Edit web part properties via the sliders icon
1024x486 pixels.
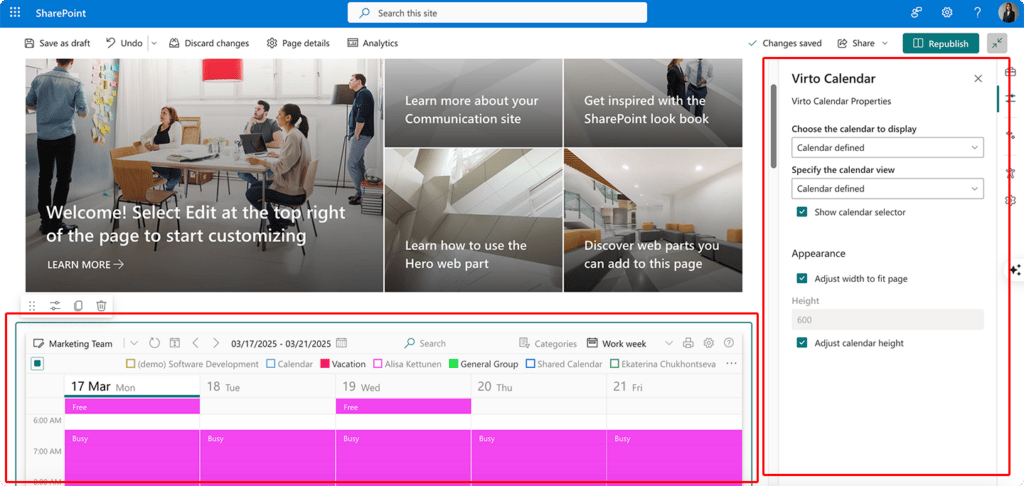tap(55, 306)
